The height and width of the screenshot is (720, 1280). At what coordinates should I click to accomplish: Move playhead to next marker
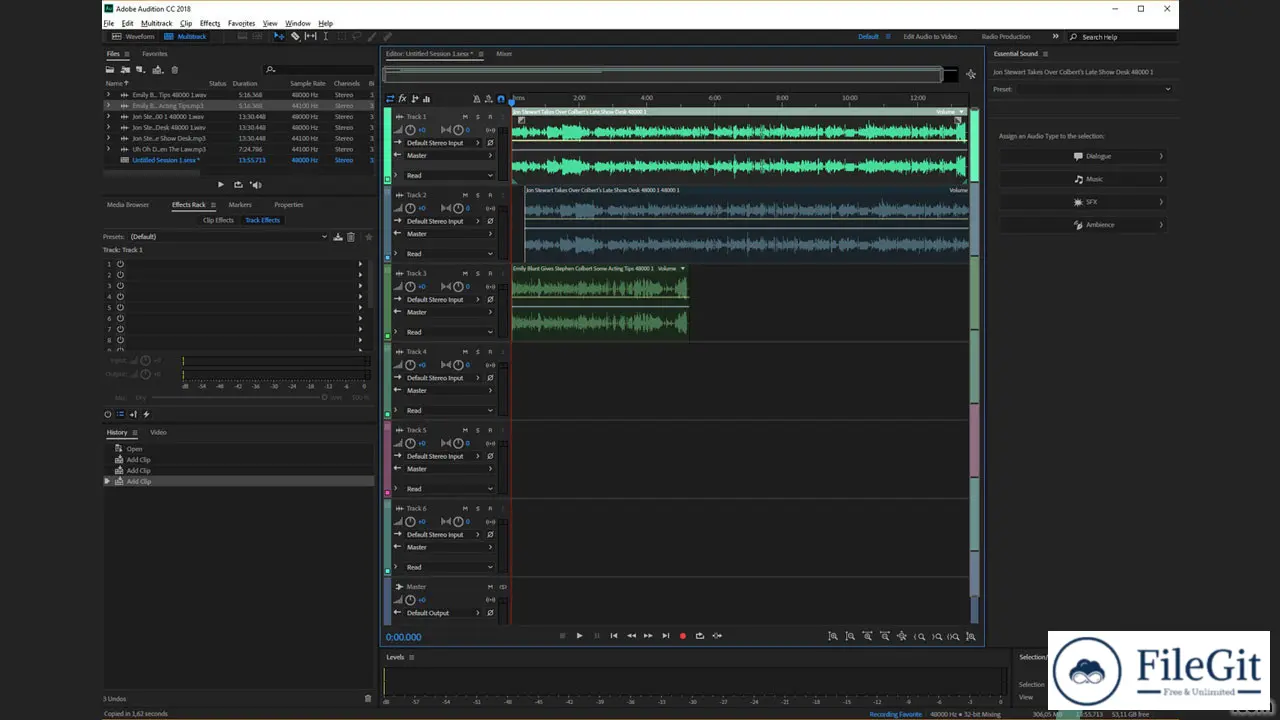[666, 636]
